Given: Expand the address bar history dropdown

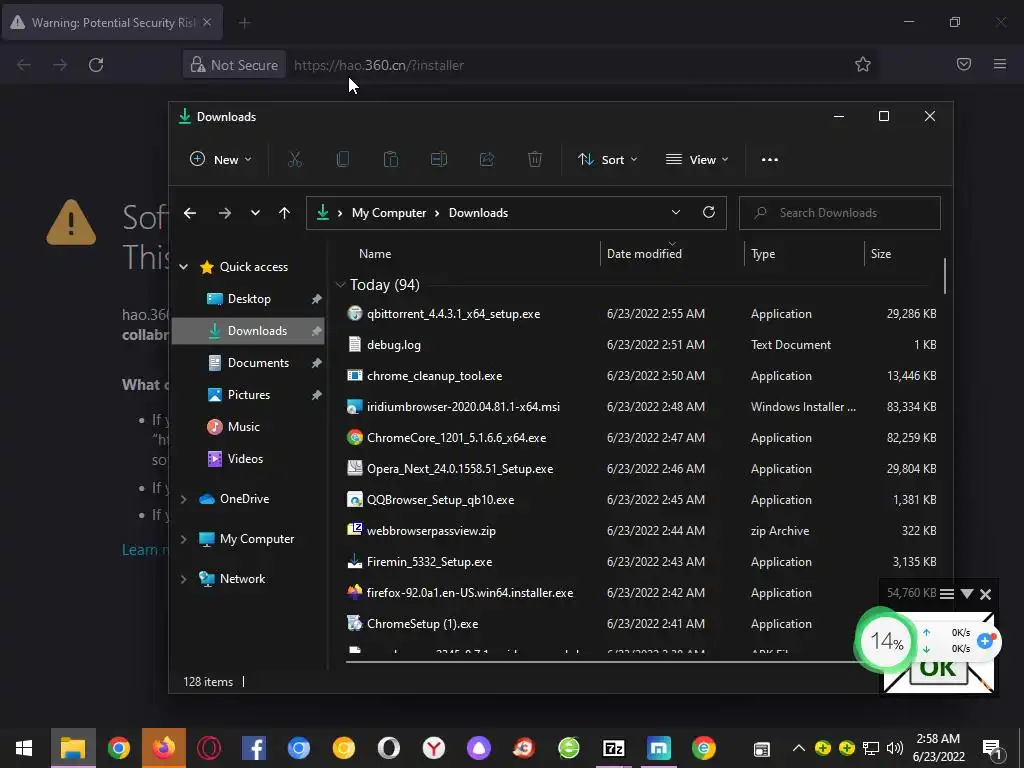Looking at the screenshot, I should coord(676,212).
